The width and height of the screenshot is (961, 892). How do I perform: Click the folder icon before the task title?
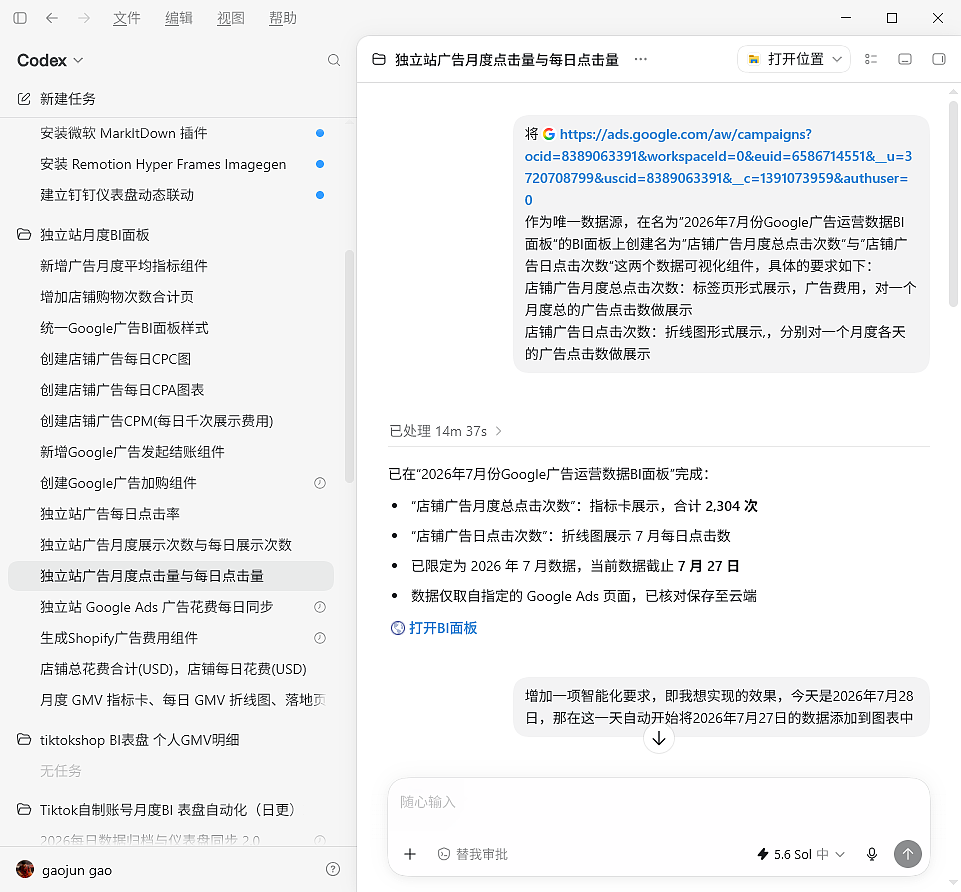point(379,59)
